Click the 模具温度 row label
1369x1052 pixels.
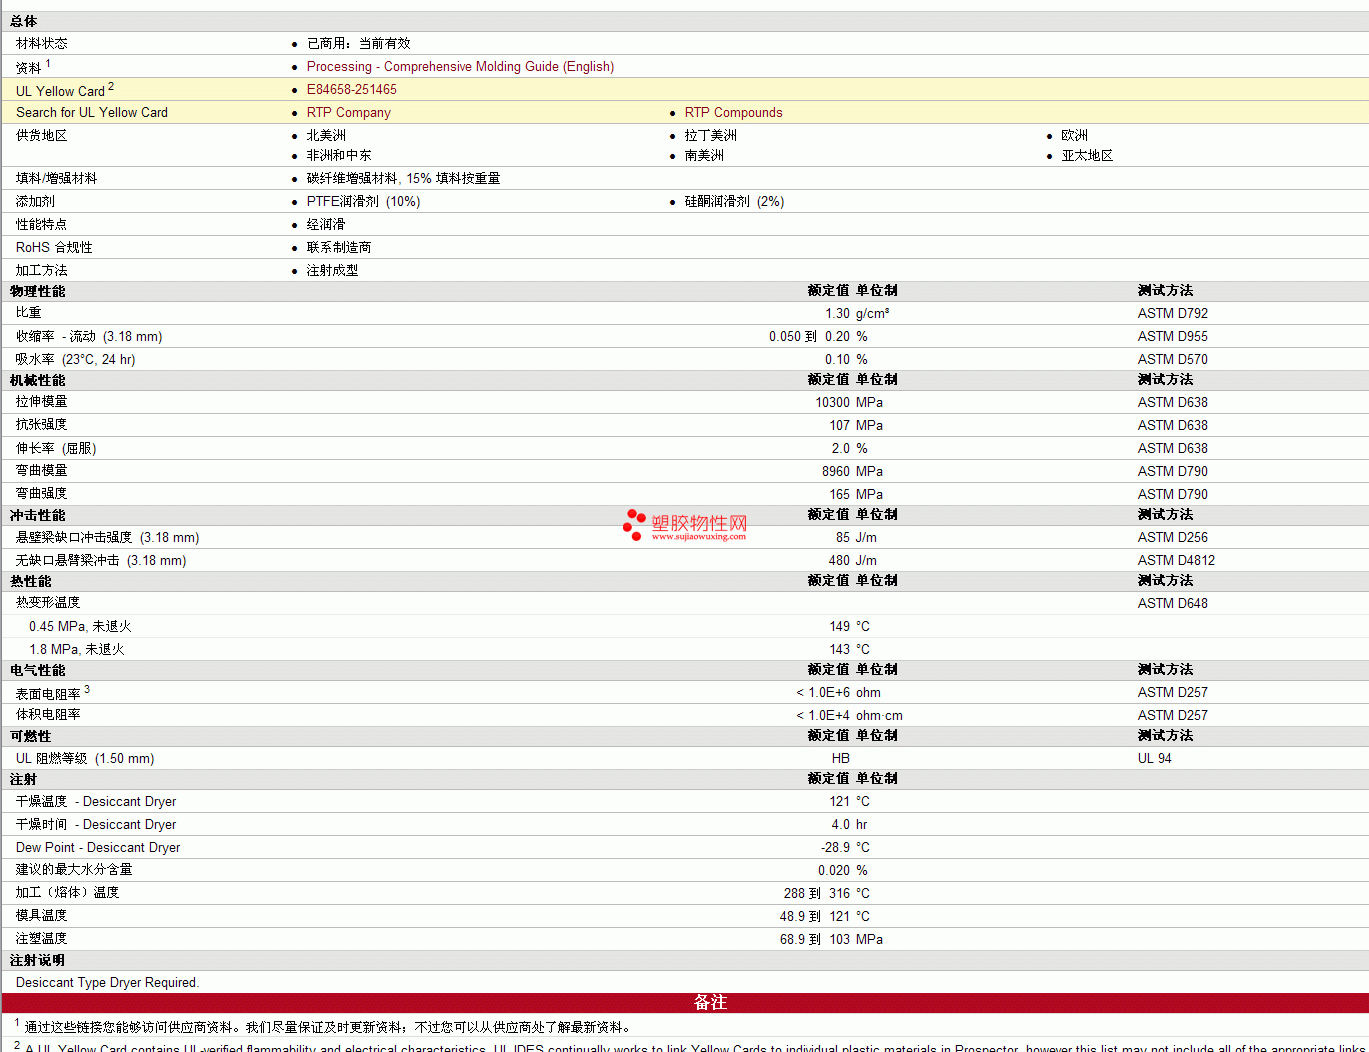pos(42,915)
